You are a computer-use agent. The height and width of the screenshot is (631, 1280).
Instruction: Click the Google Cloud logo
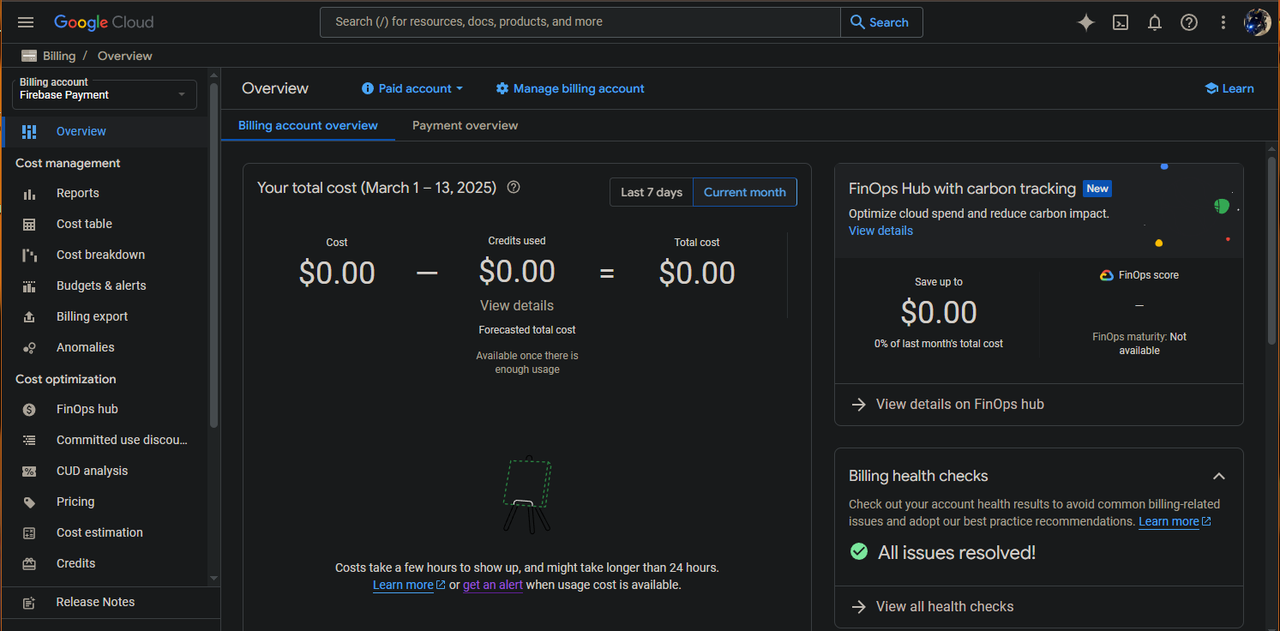(104, 22)
